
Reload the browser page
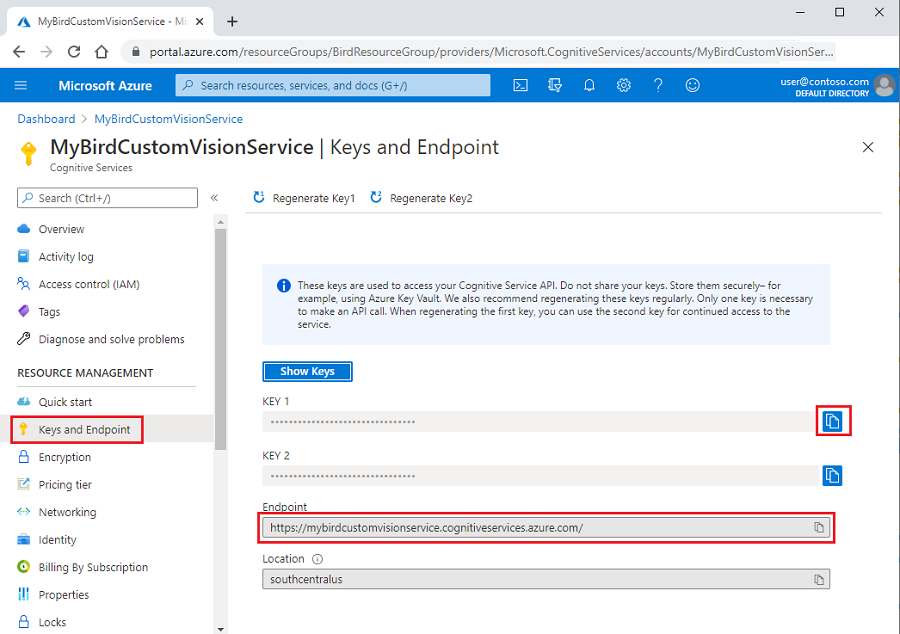tap(74, 52)
